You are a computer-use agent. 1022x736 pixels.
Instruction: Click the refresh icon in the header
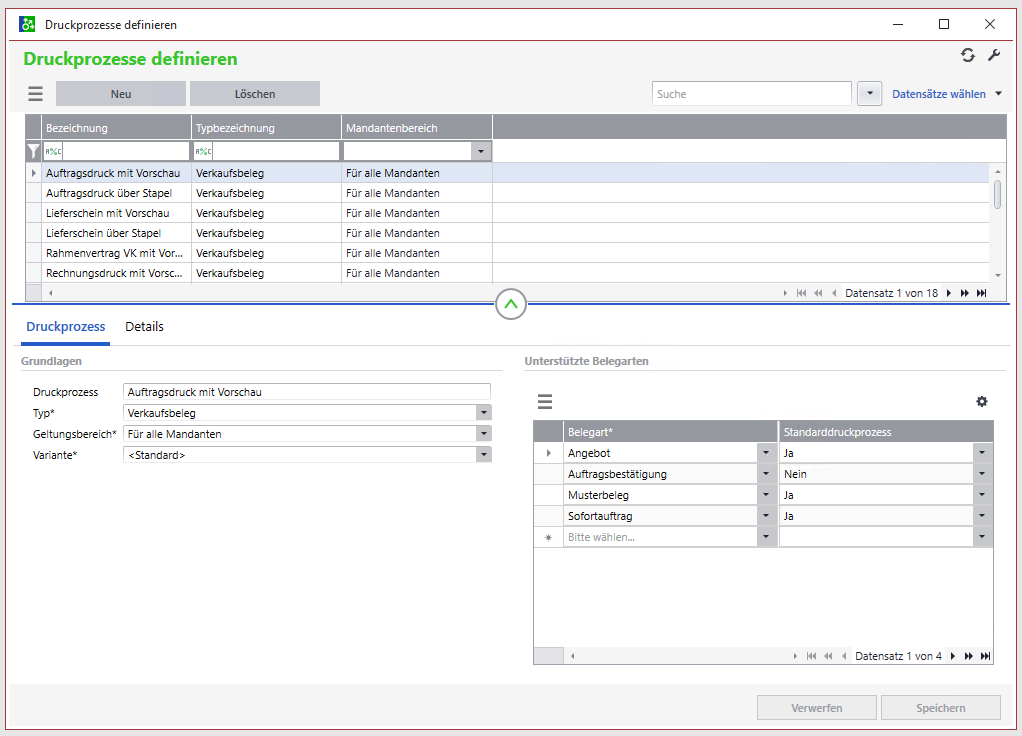pyautogui.click(x=967, y=56)
